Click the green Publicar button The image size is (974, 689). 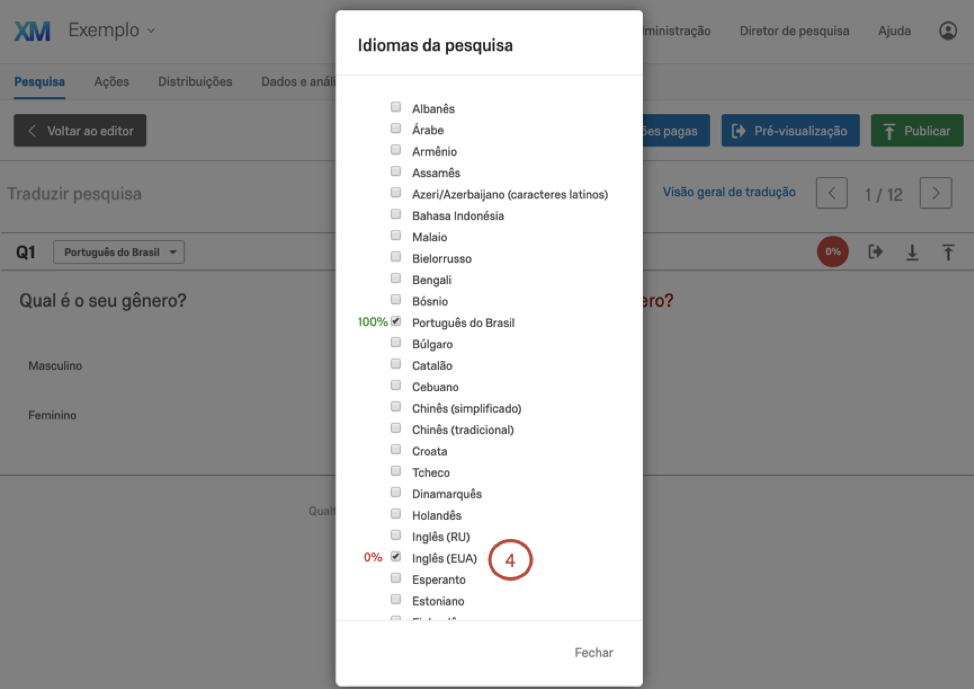point(917,131)
